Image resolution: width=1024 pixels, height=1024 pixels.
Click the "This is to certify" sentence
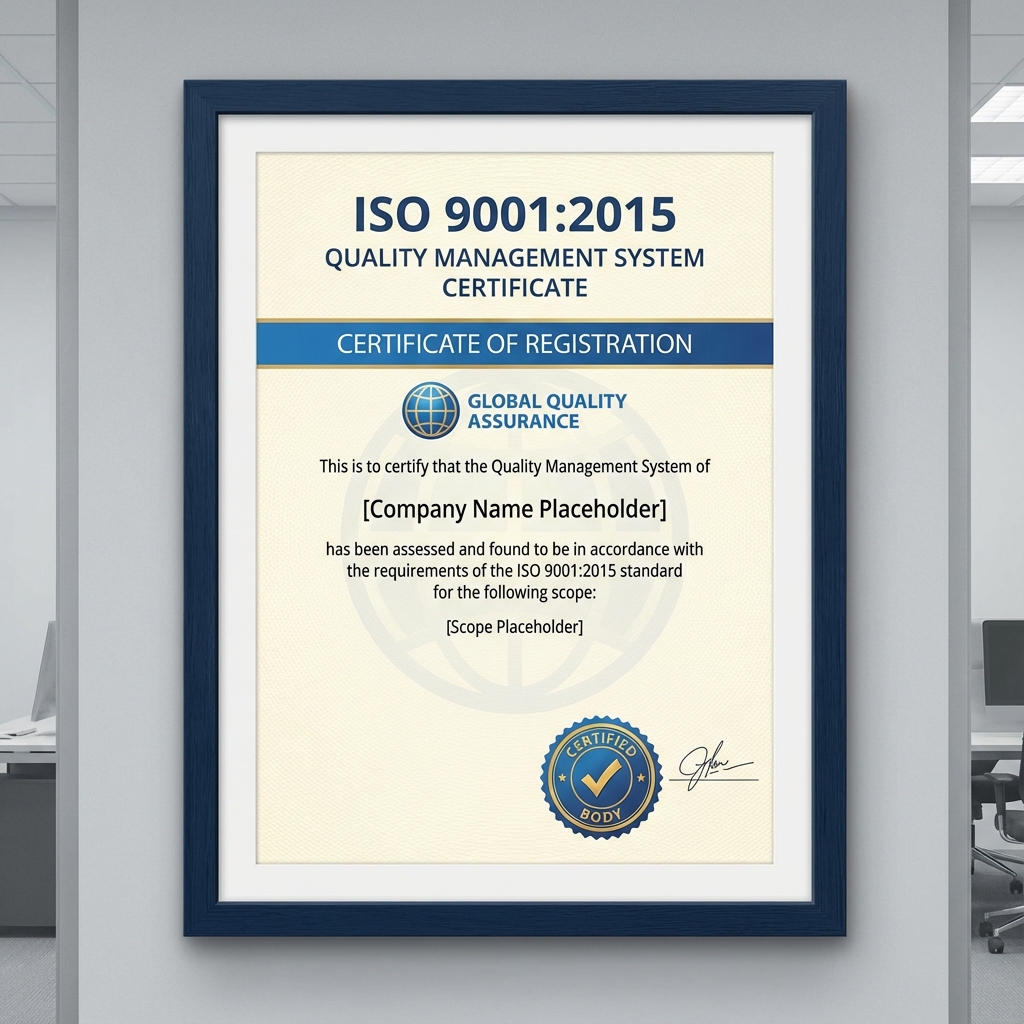click(x=514, y=466)
